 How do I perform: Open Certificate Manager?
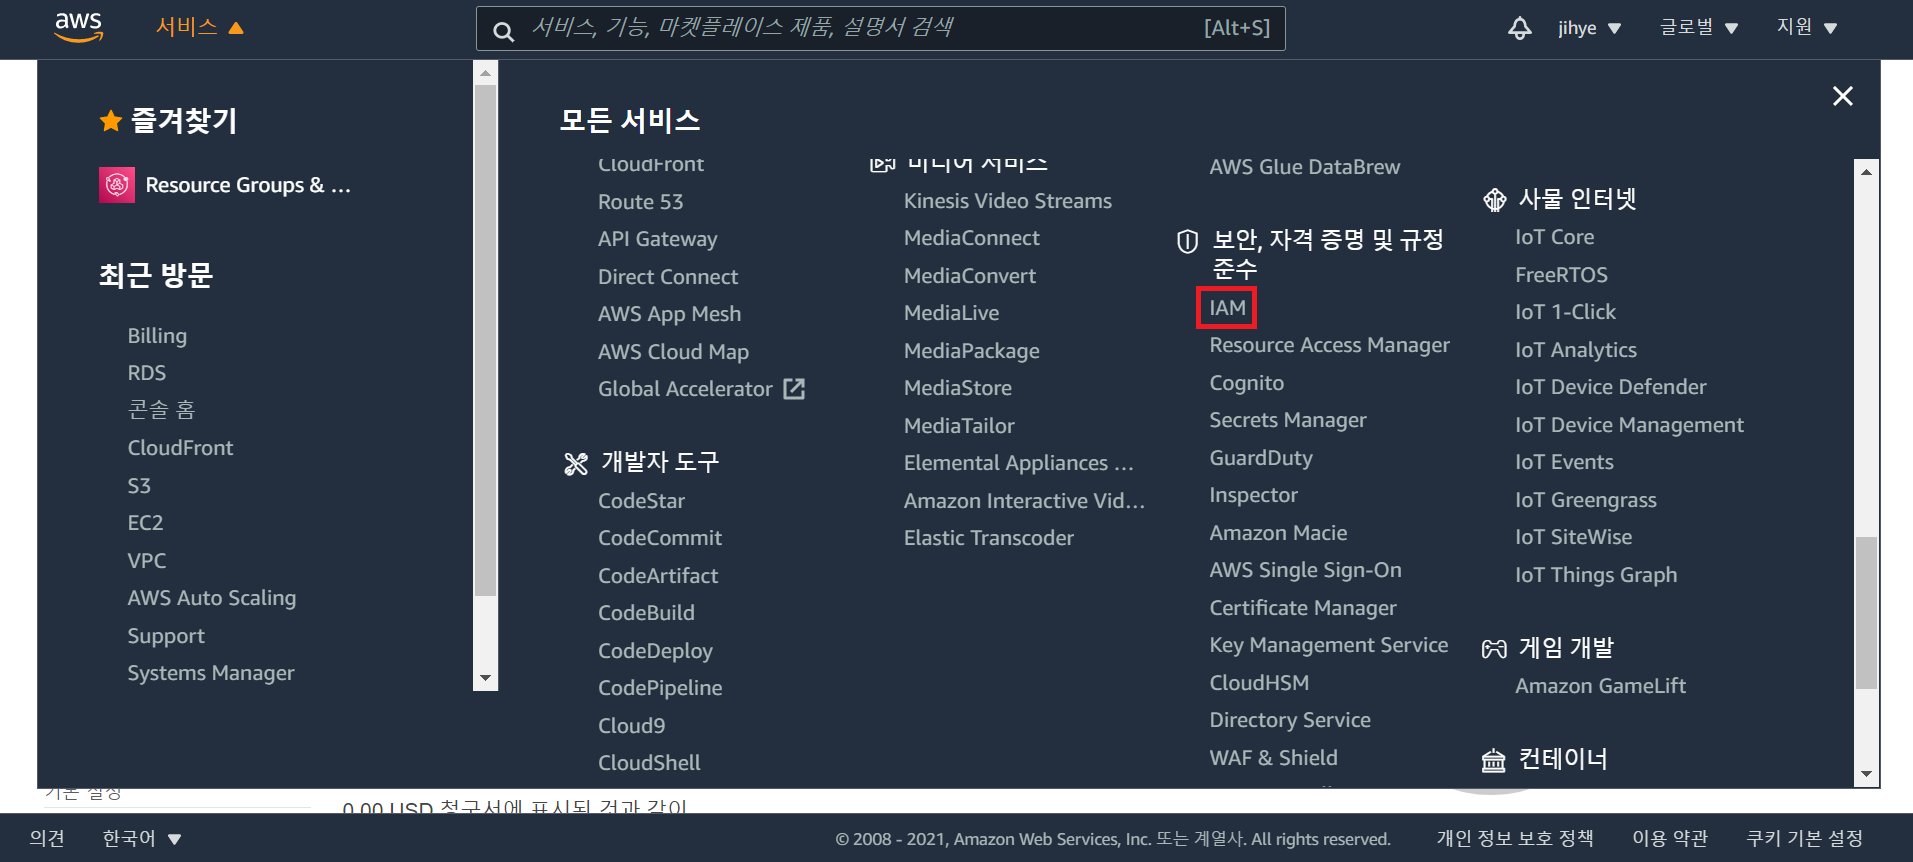[x=1302, y=608]
